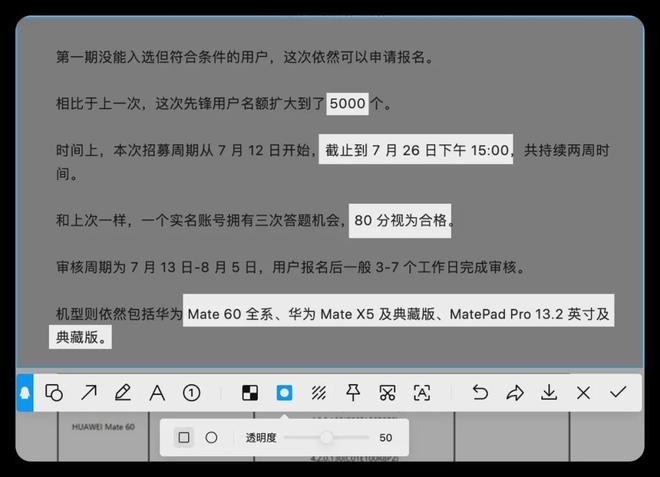Click the blue QQ penguin icon

point(25,393)
